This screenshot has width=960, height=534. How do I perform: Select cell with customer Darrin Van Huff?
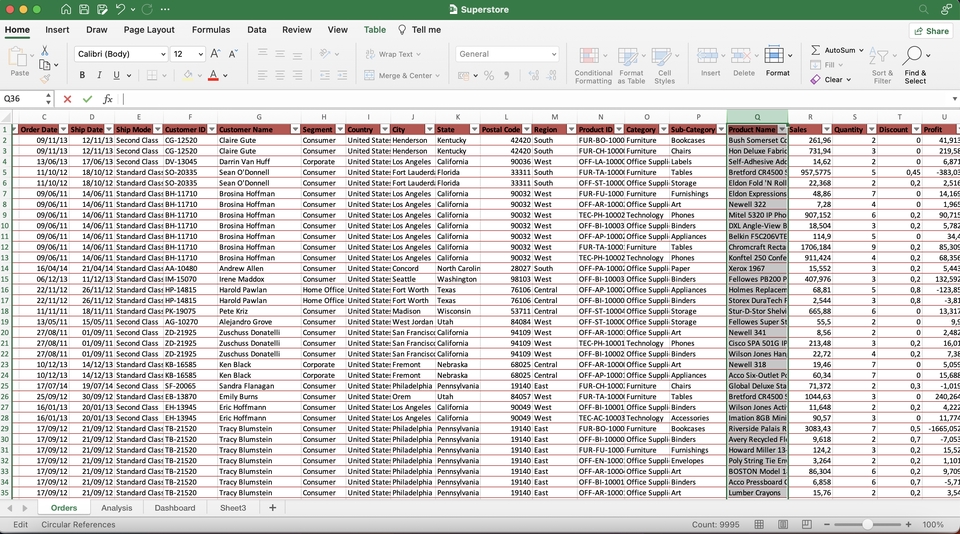(258, 162)
